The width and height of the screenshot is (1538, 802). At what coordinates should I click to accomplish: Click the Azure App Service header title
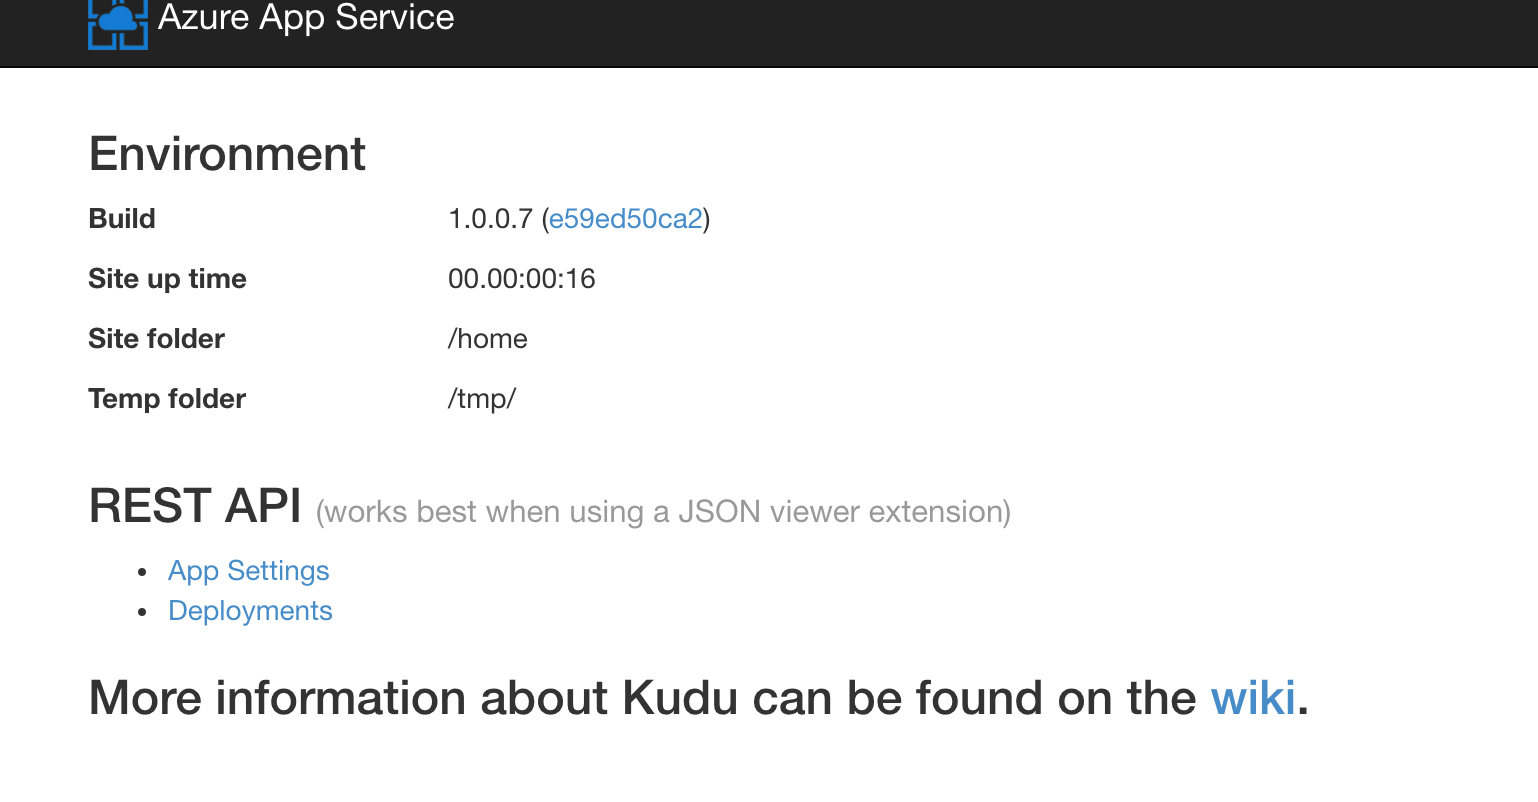tap(306, 17)
